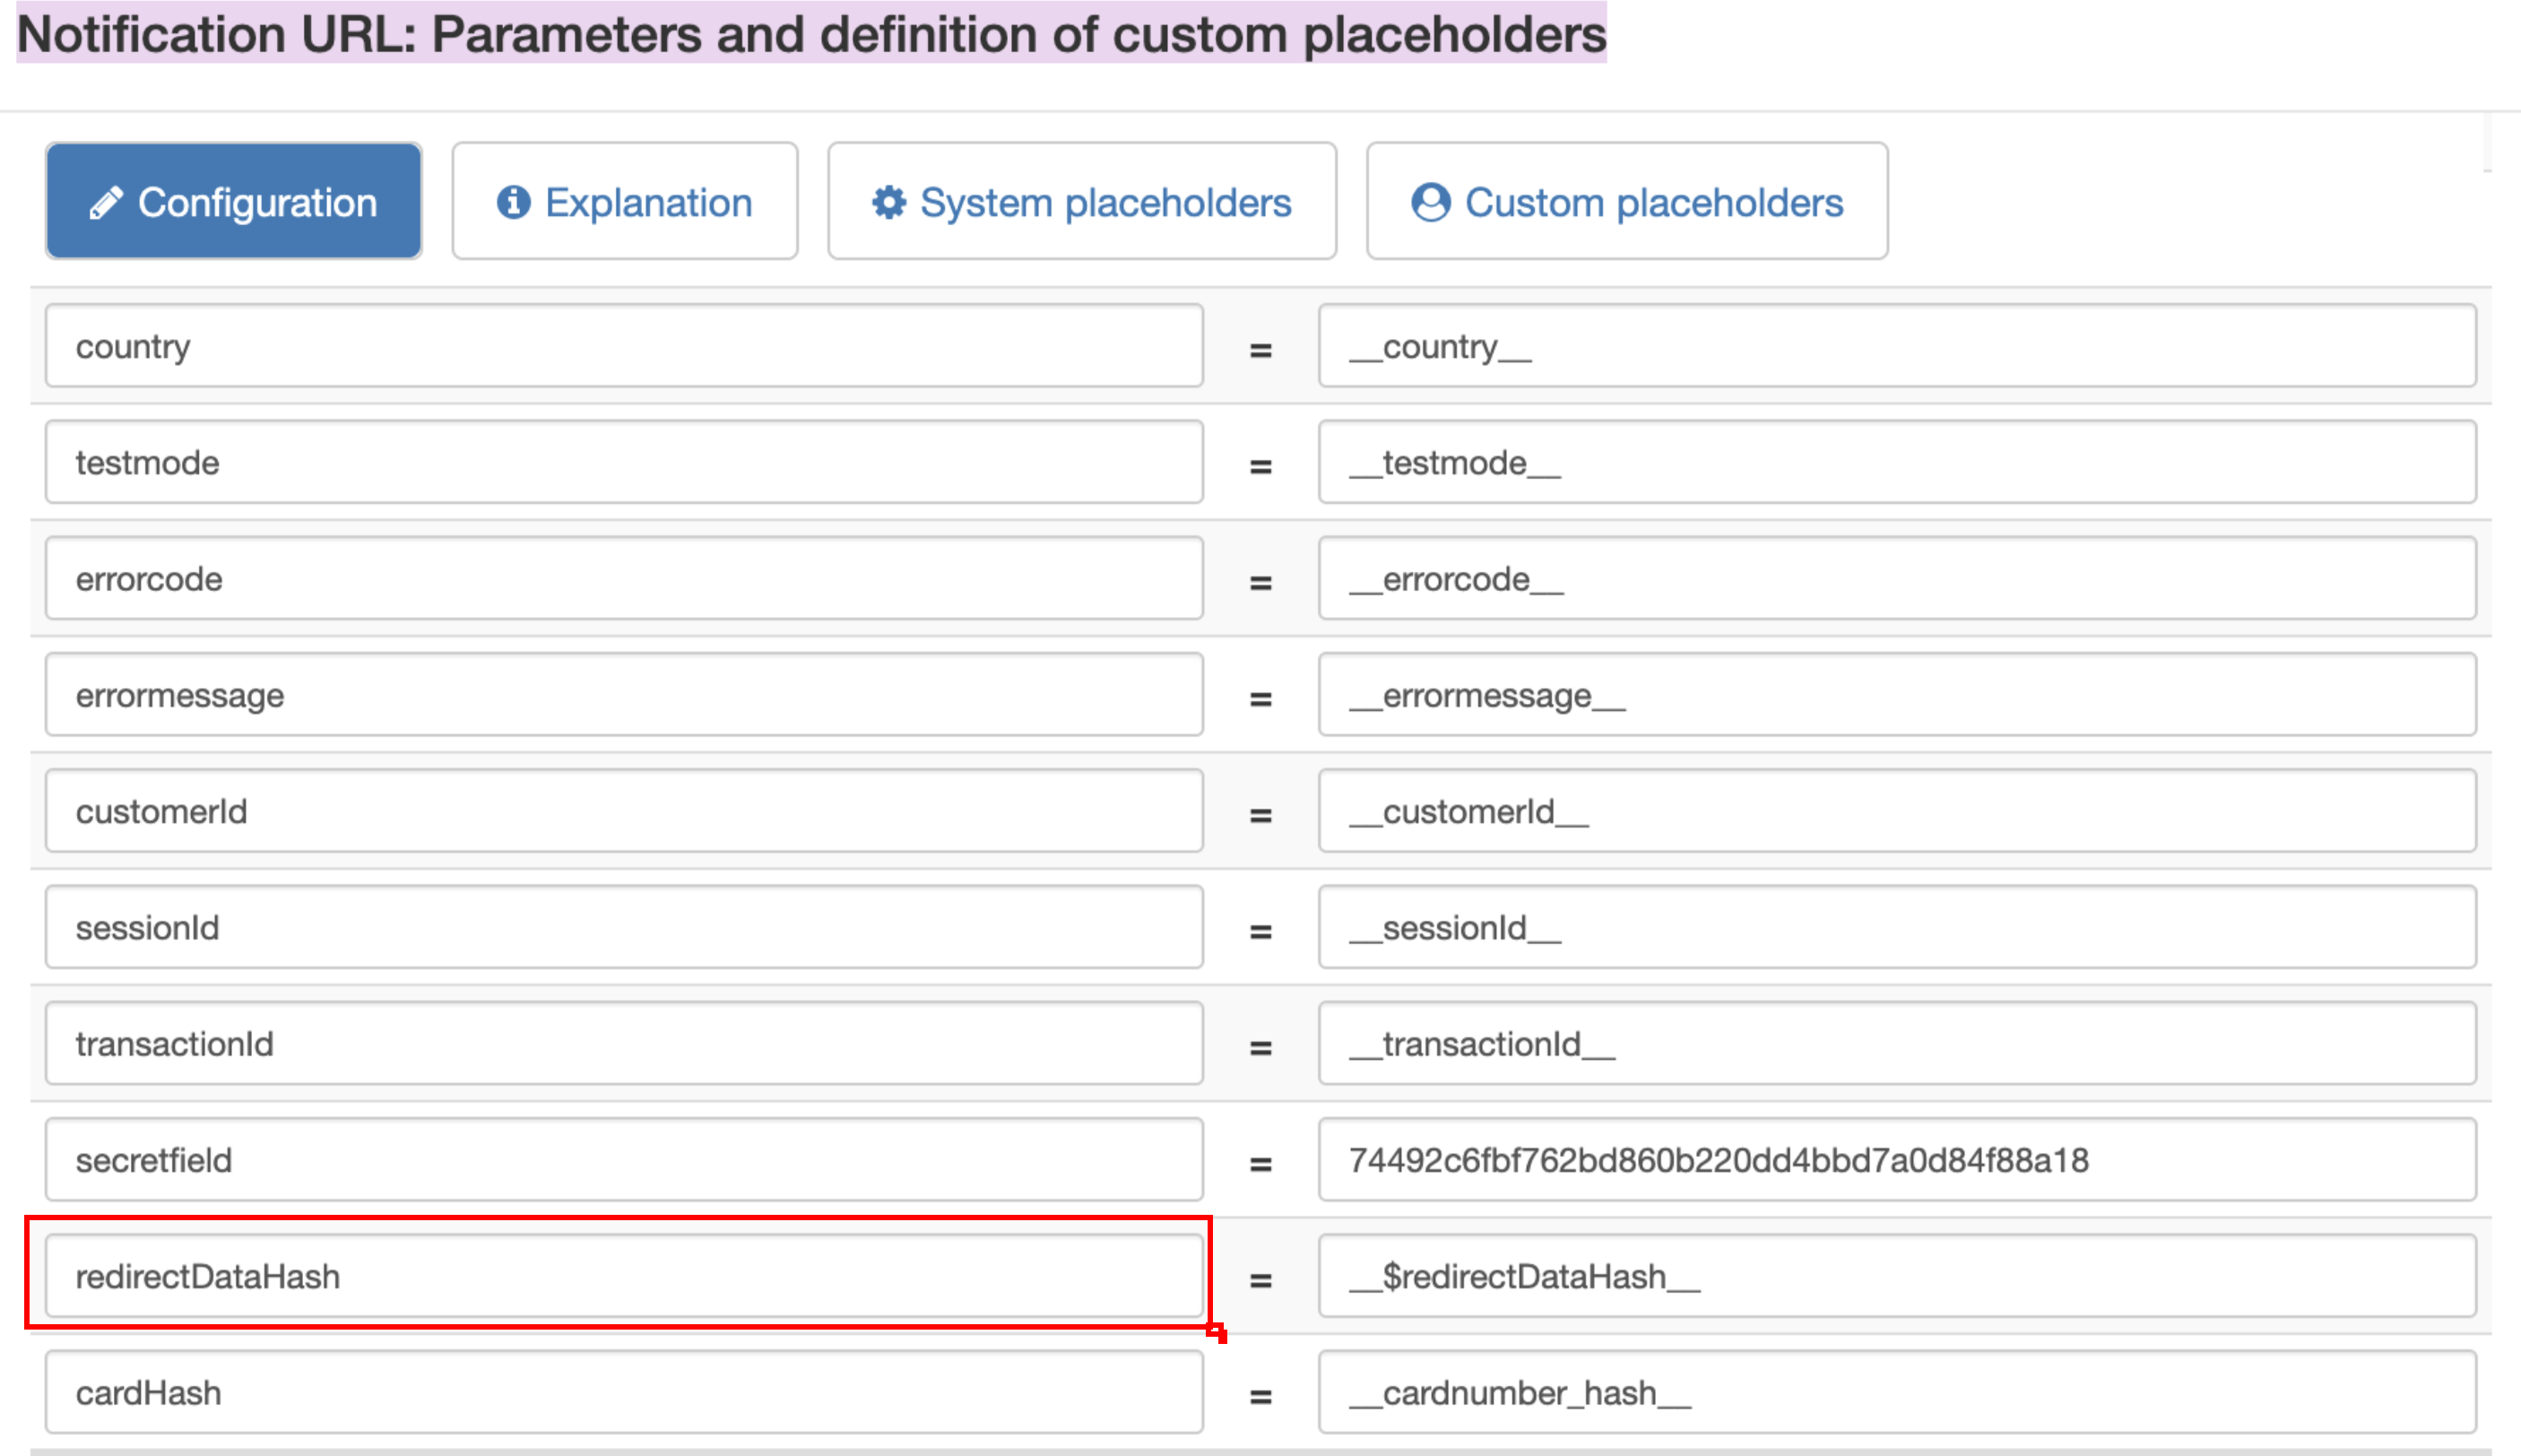Open the System placeholders tab
Viewport: 2521px width, 1456px height.
[x=1082, y=202]
